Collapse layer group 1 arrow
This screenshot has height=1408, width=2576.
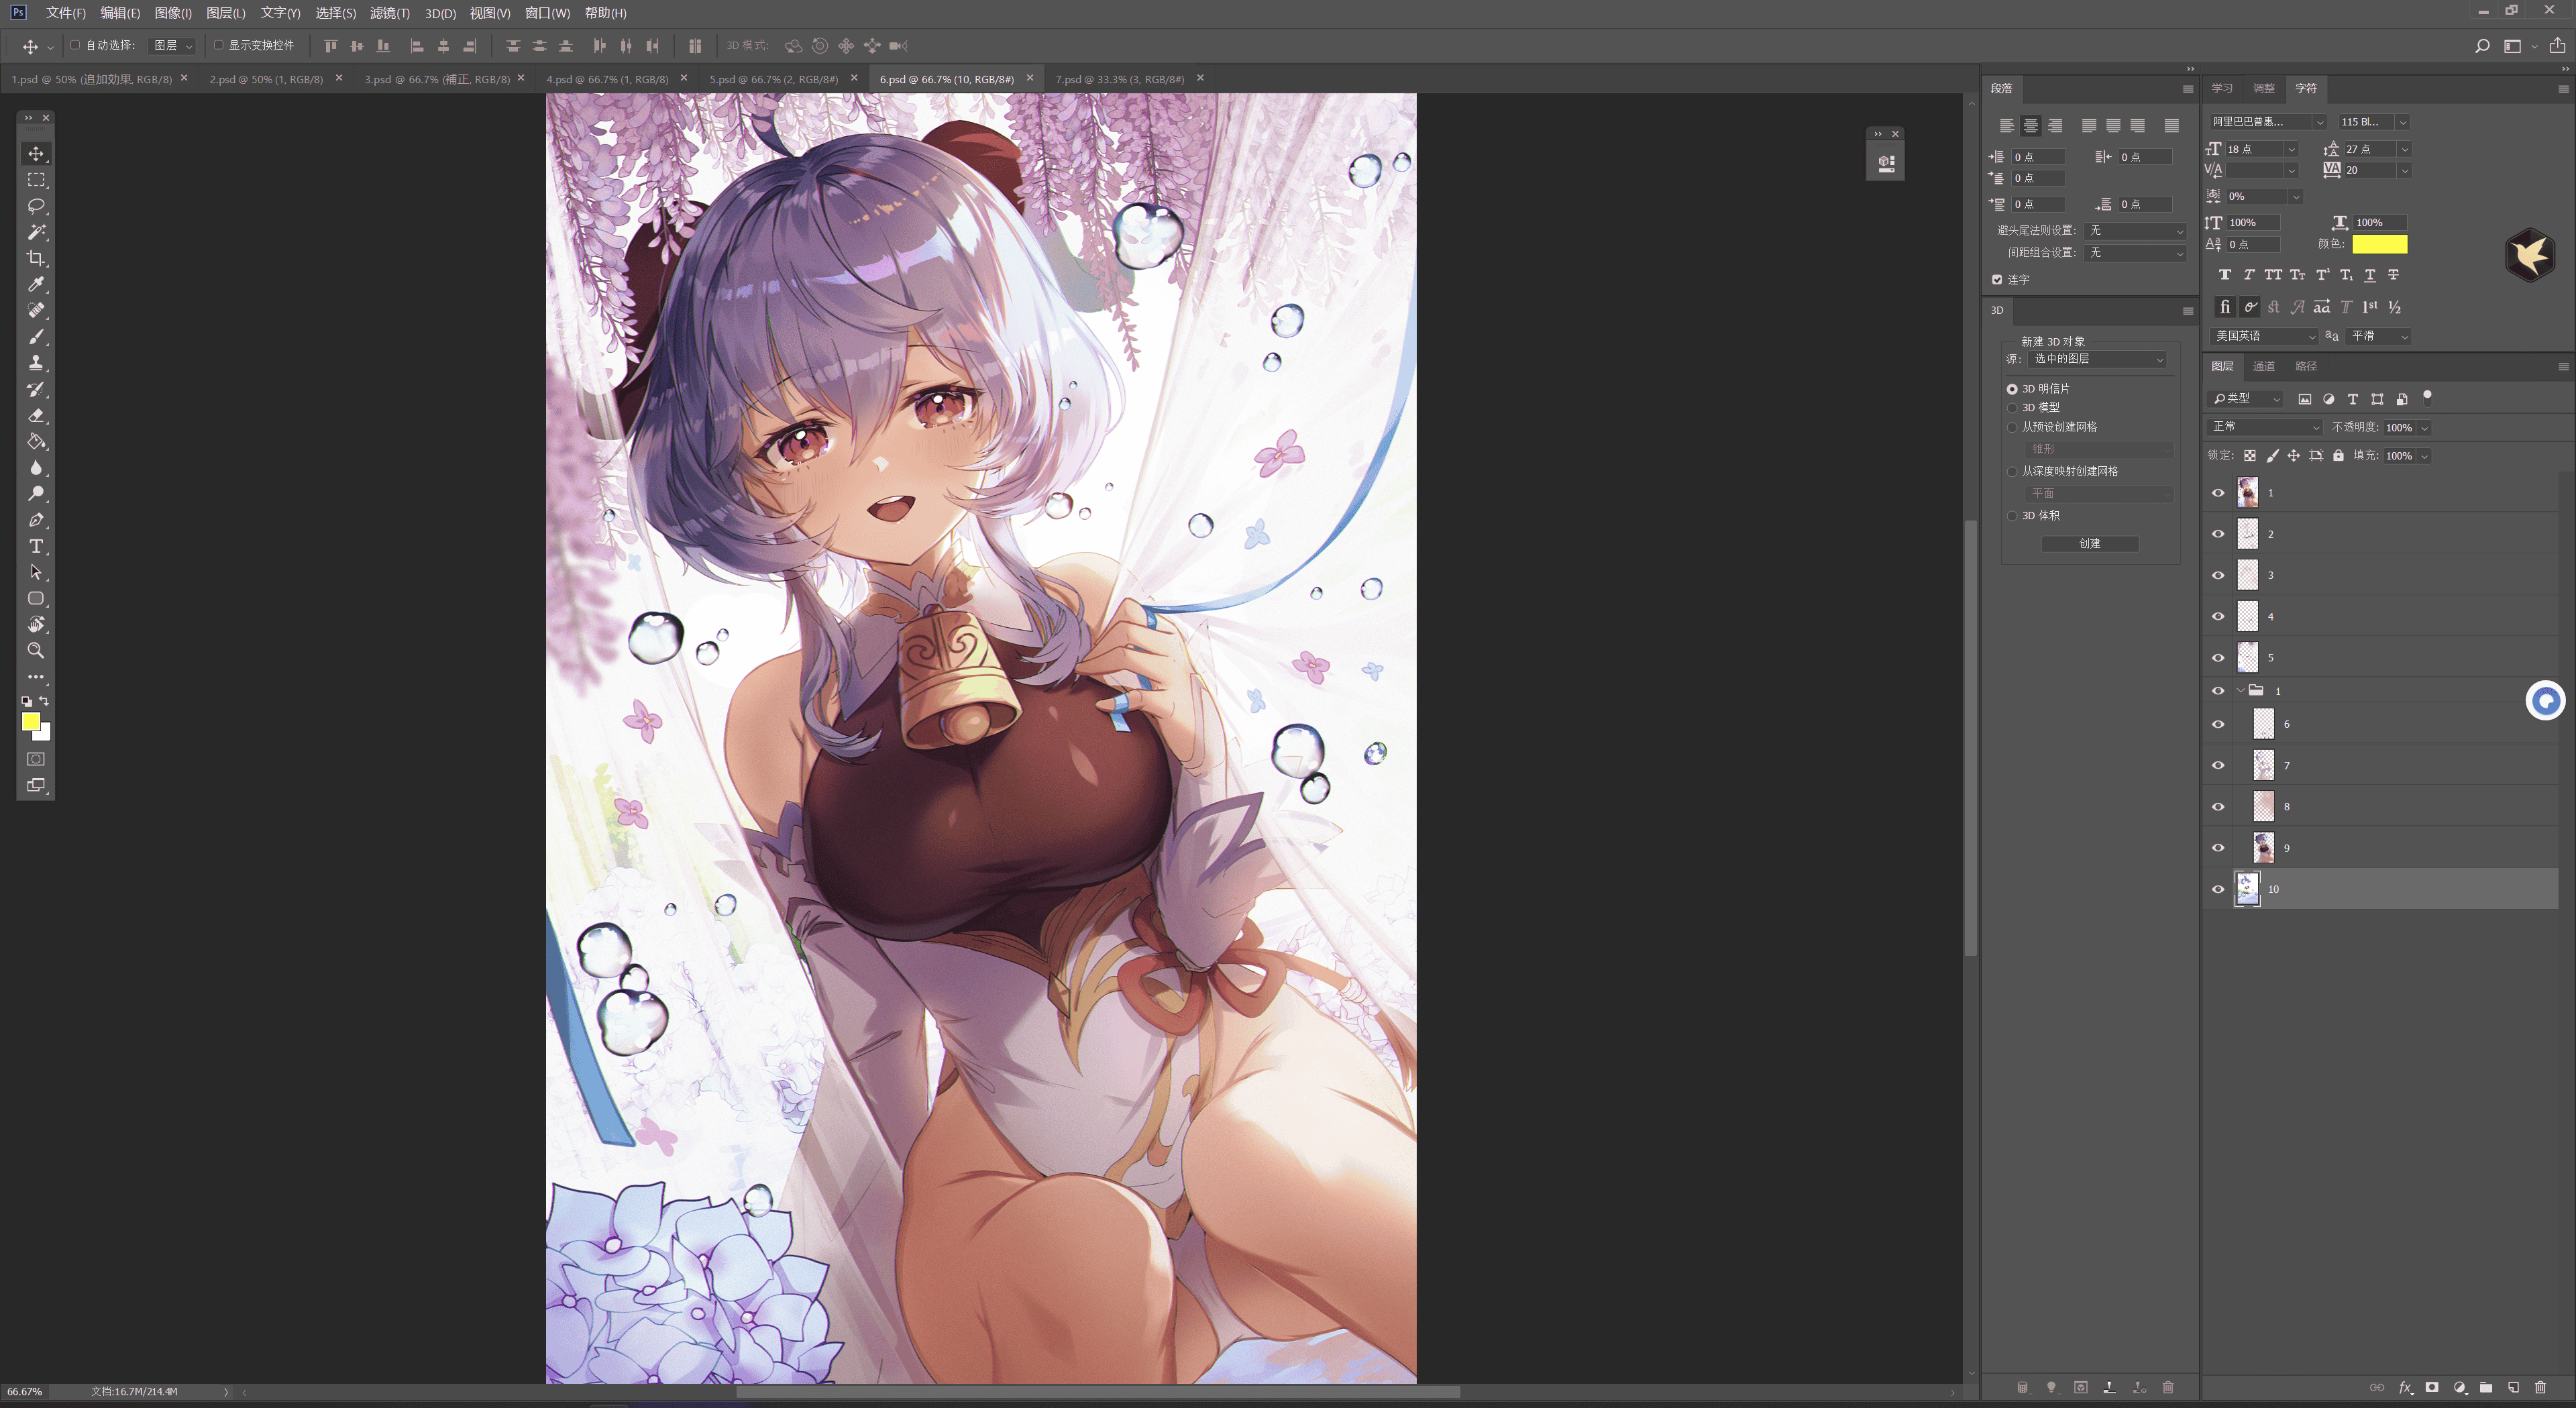click(2241, 691)
